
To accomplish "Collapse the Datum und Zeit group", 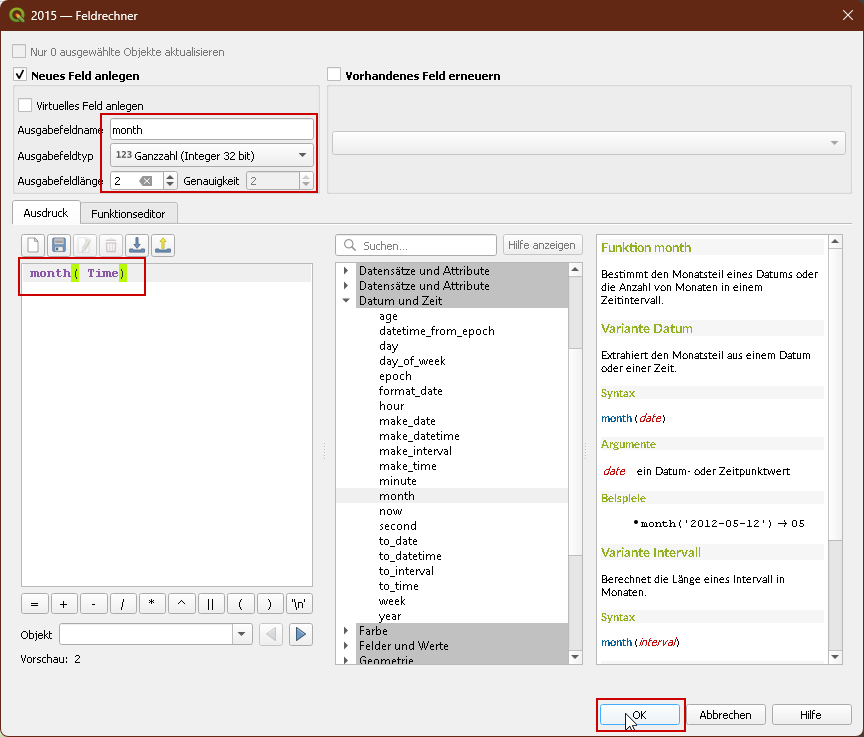I will (x=346, y=301).
